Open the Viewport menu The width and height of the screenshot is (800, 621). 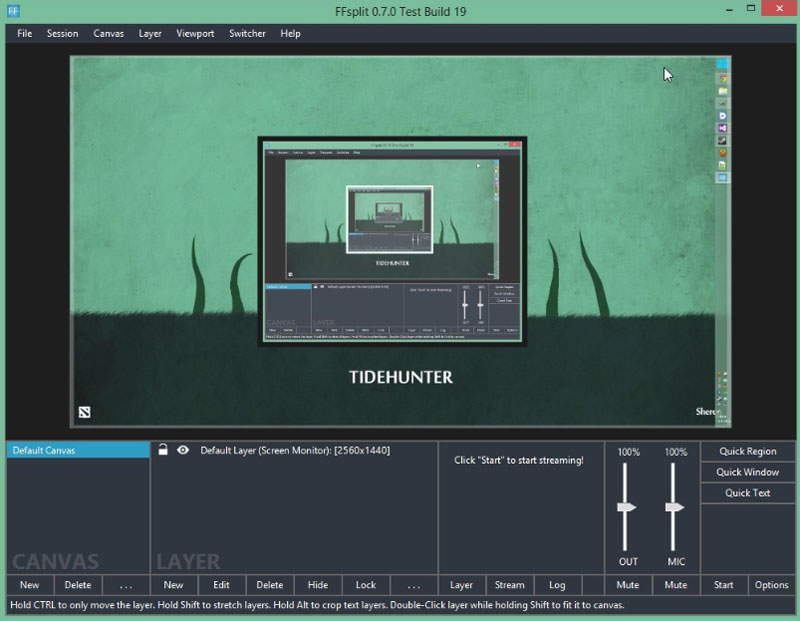(195, 33)
